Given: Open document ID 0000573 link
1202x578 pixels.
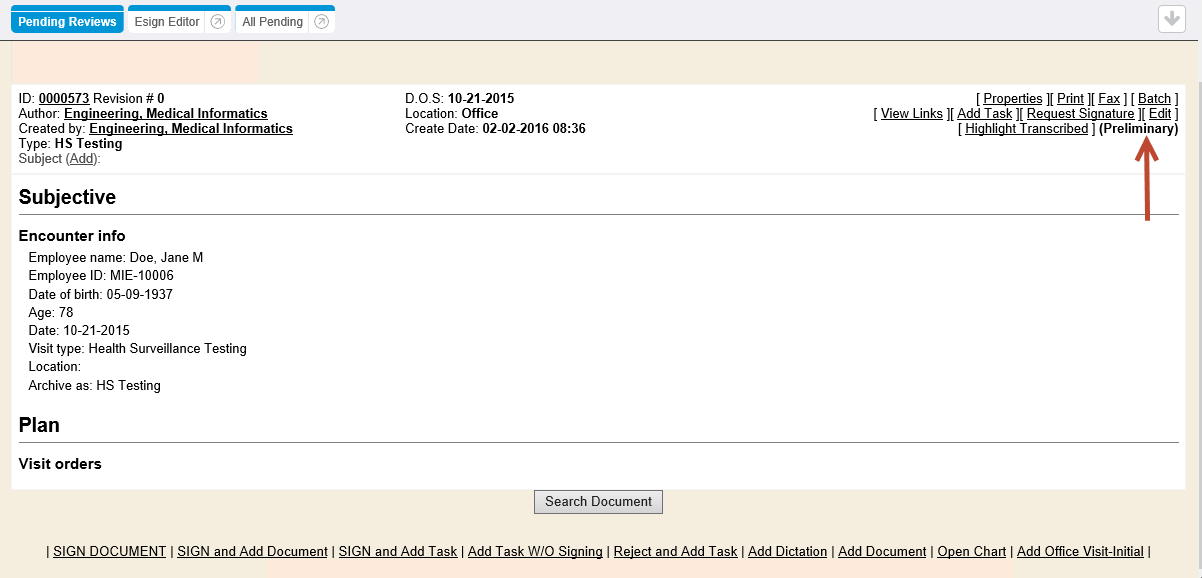Looking at the screenshot, I should 64,99.
